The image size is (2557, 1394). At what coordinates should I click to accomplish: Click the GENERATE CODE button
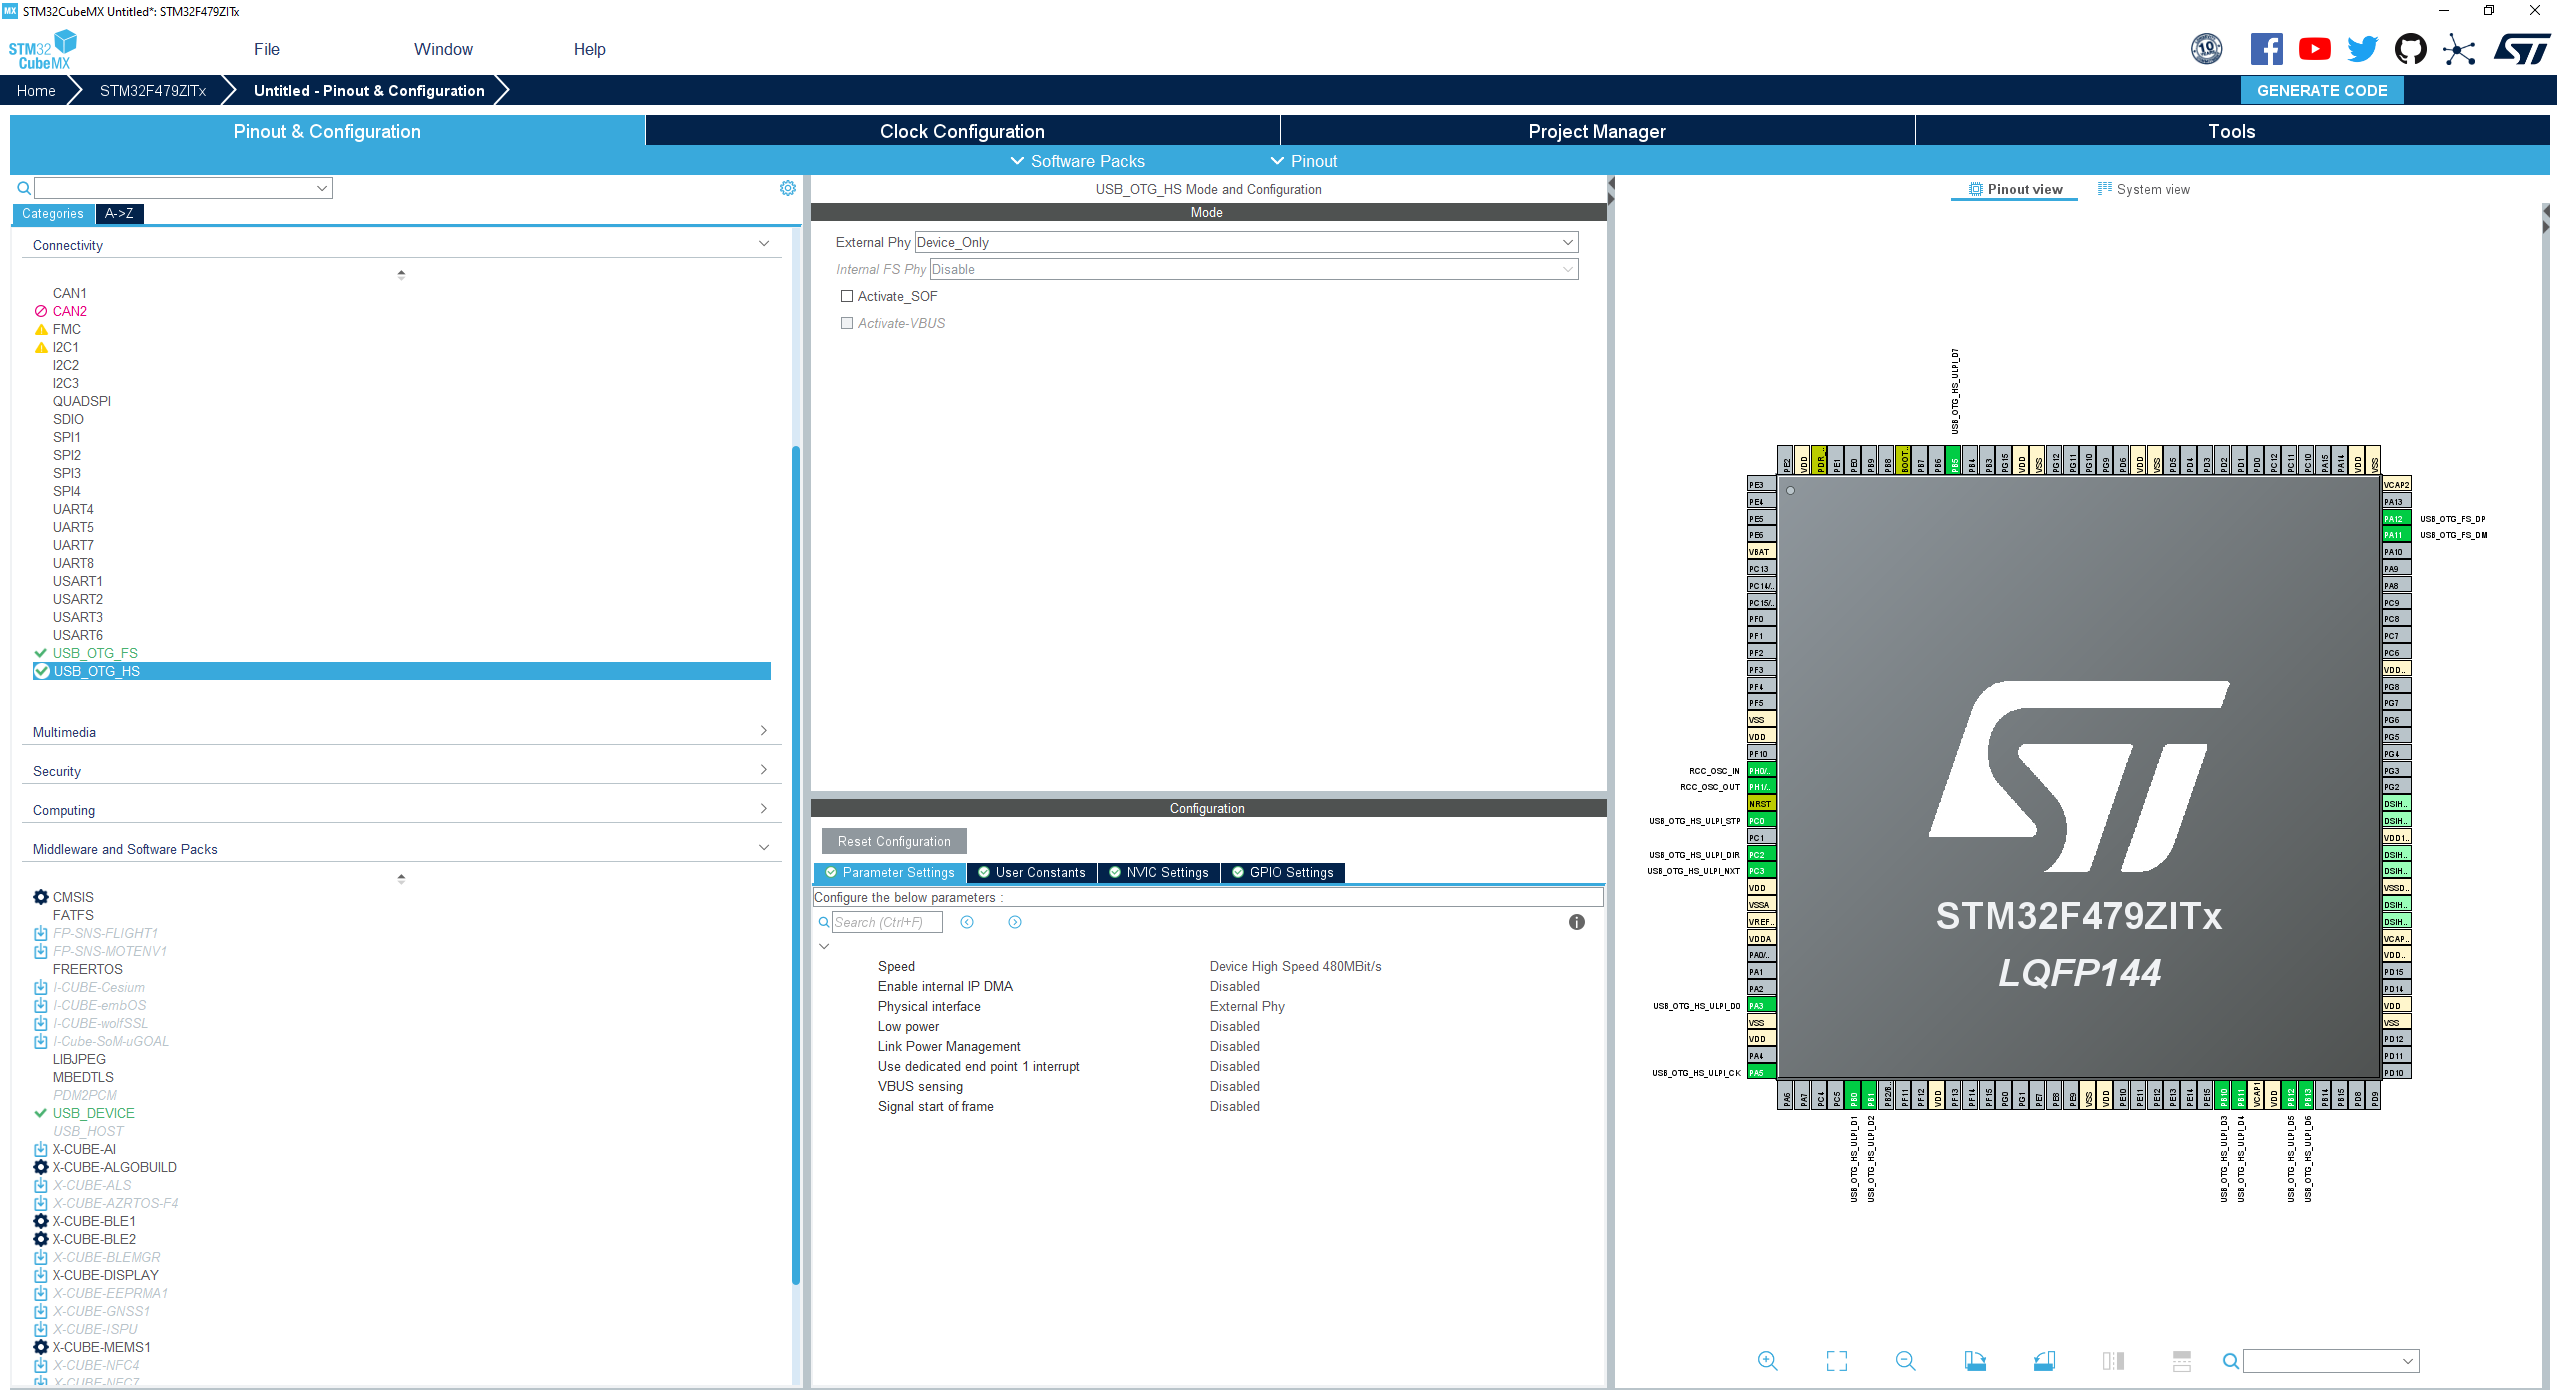(2322, 90)
